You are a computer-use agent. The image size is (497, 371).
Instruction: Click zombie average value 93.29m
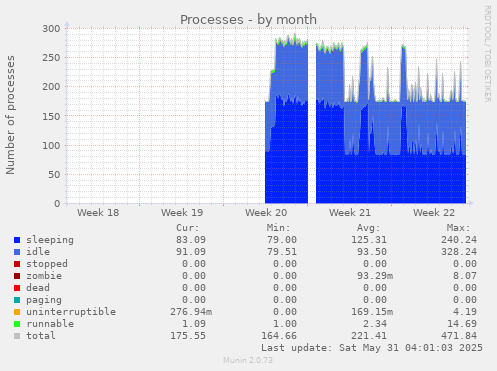pyautogui.click(x=375, y=276)
